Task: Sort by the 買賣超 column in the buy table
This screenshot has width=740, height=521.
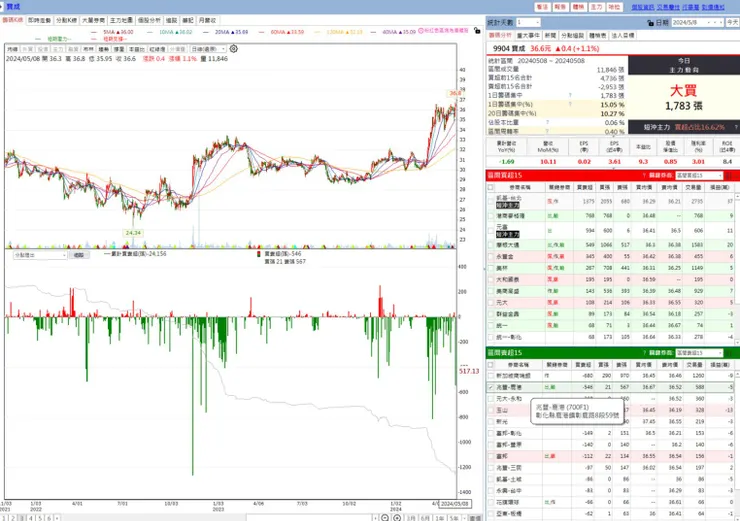Action: click(x=583, y=187)
